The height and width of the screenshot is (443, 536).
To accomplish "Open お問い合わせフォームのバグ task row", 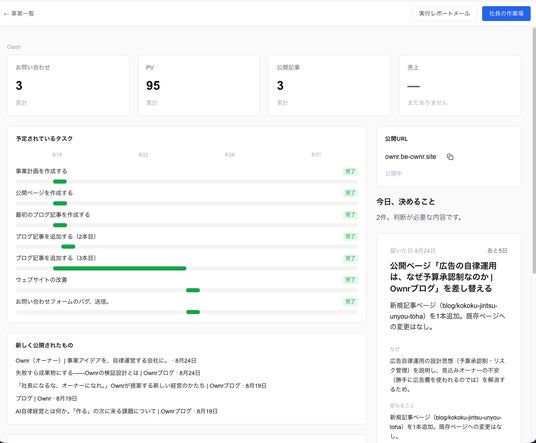I will coord(186,306).
